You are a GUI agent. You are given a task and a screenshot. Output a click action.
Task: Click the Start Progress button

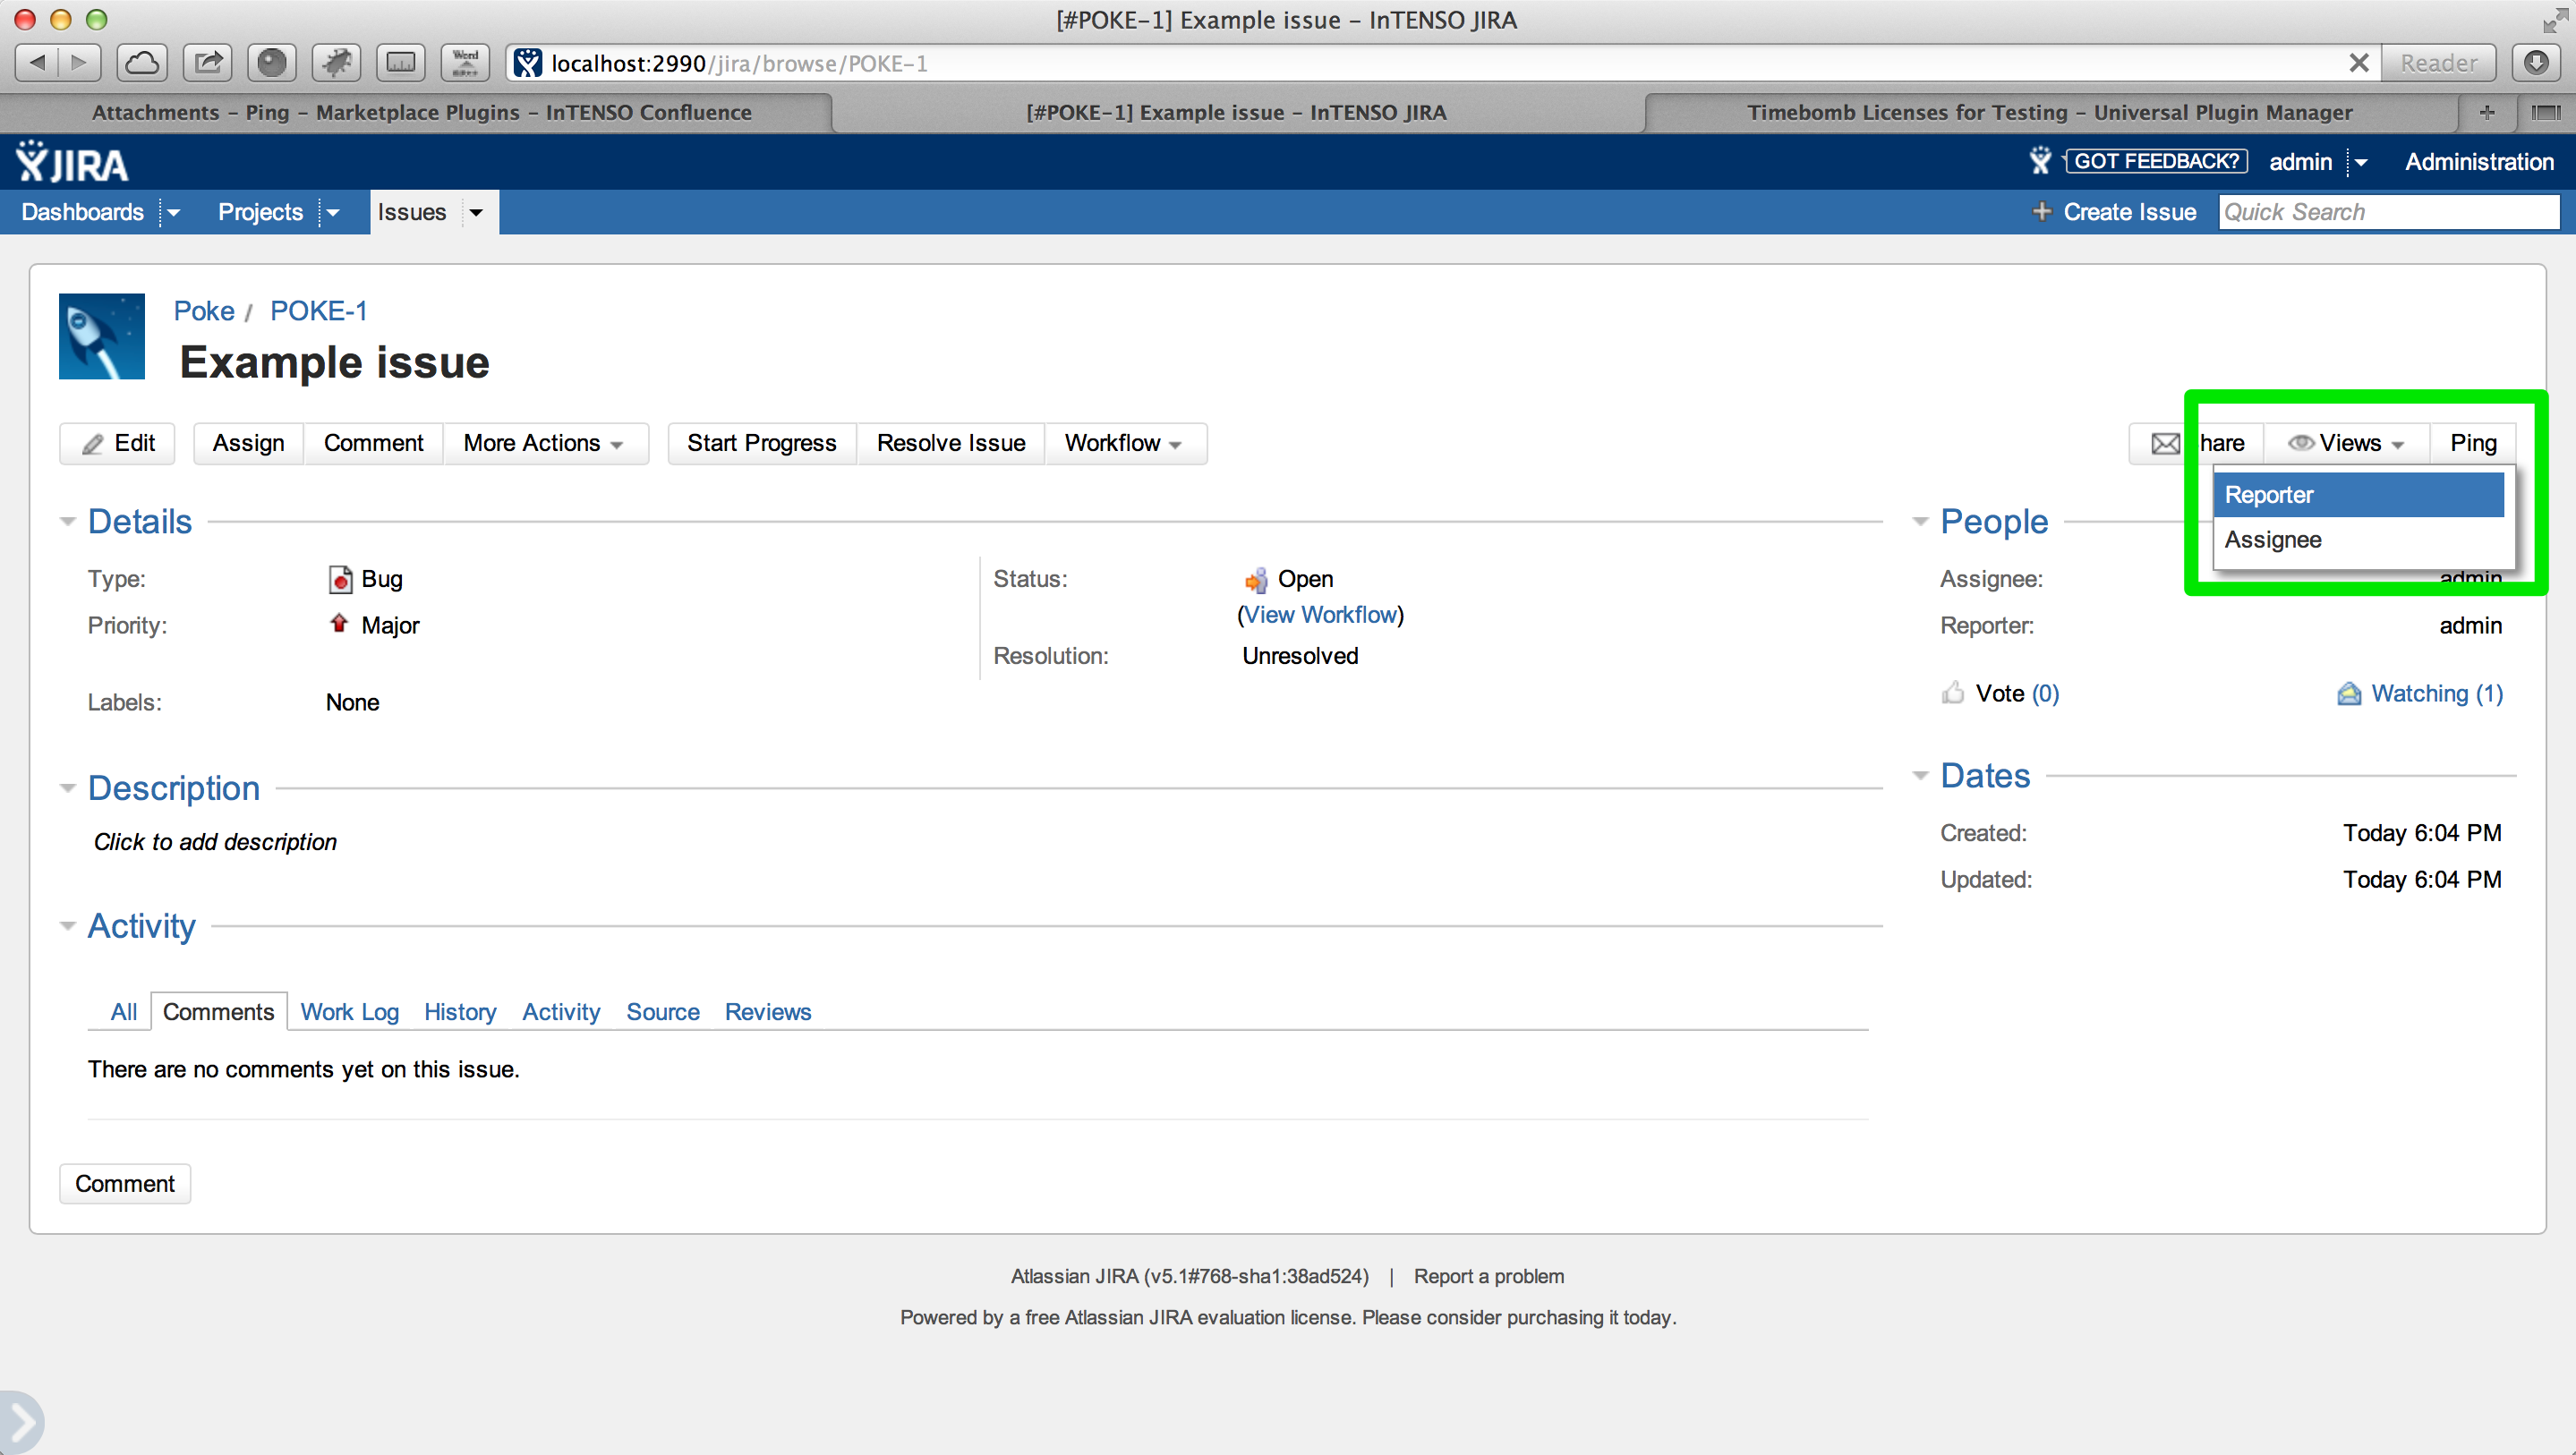[x=761, y=443]
